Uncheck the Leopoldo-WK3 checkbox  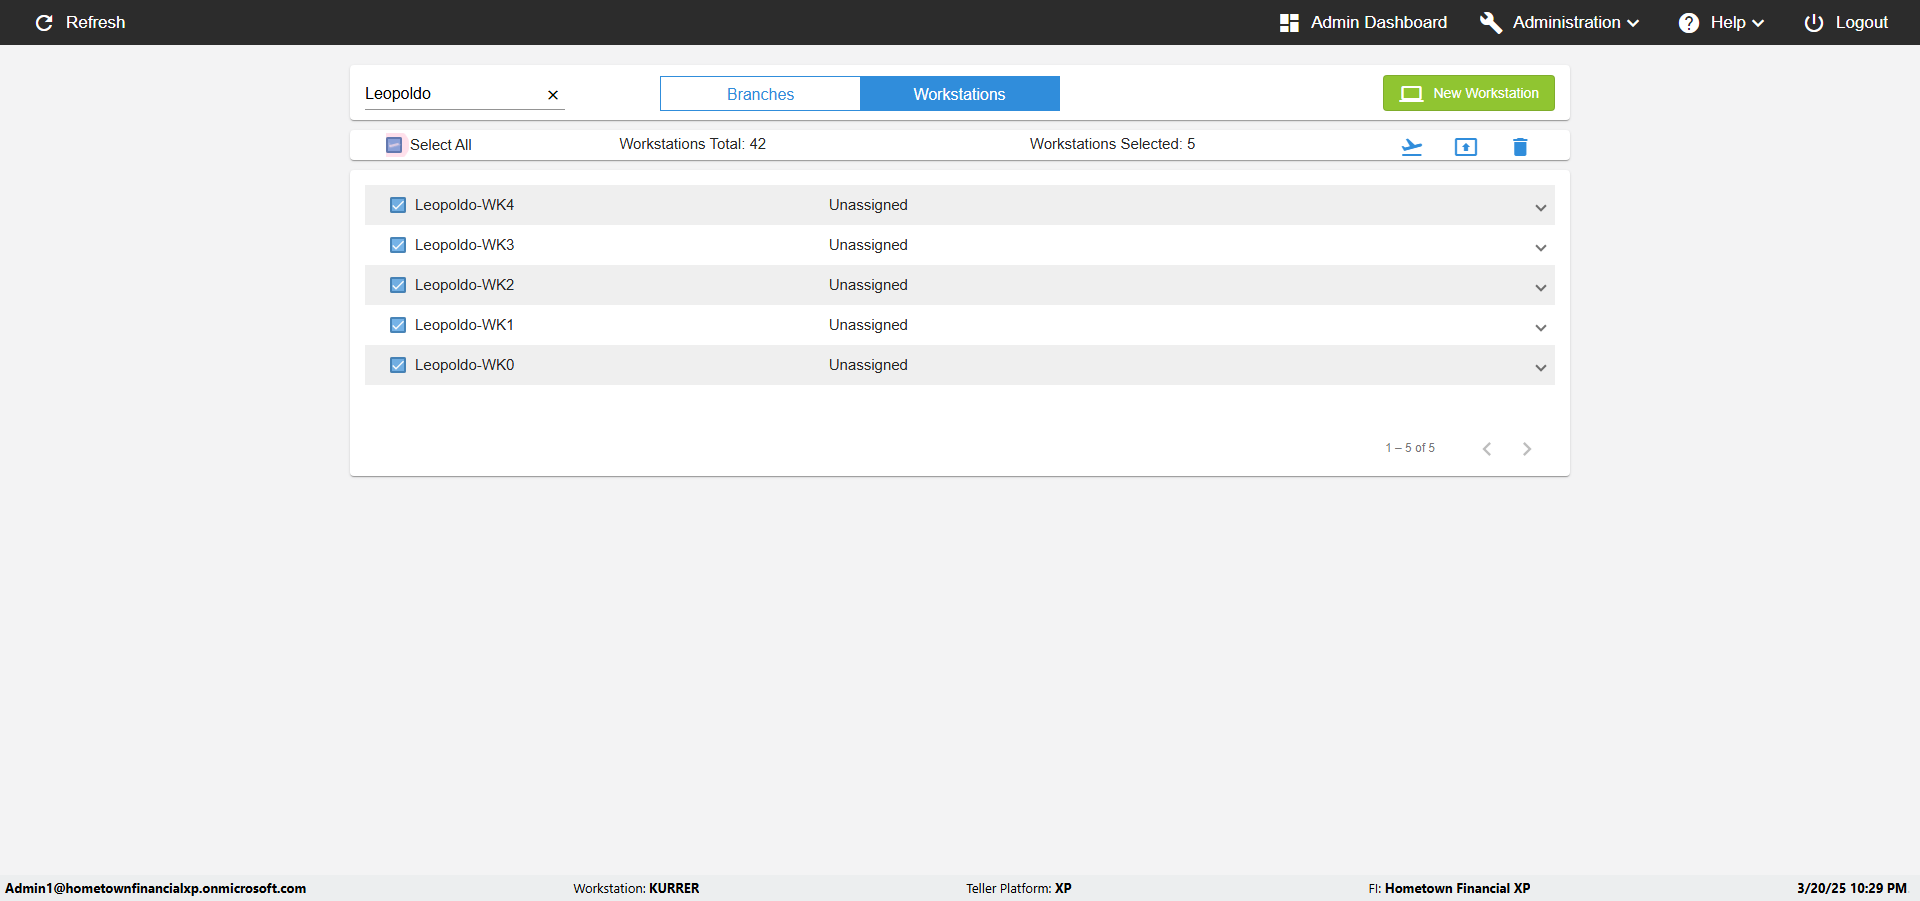pyautogui.click(x=398, y=245)
